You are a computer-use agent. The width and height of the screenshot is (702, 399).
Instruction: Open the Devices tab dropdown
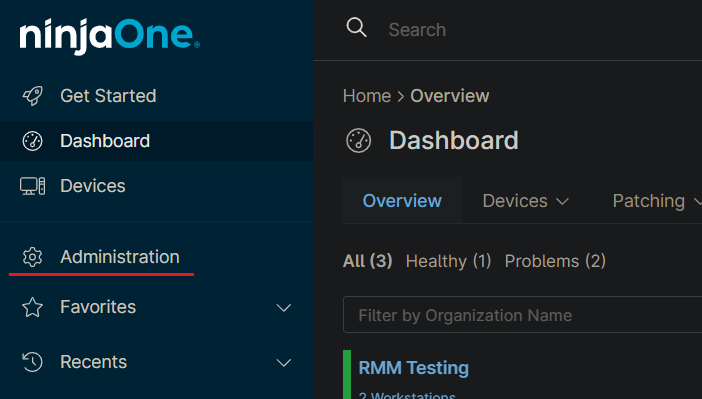[x=526, y=201]
